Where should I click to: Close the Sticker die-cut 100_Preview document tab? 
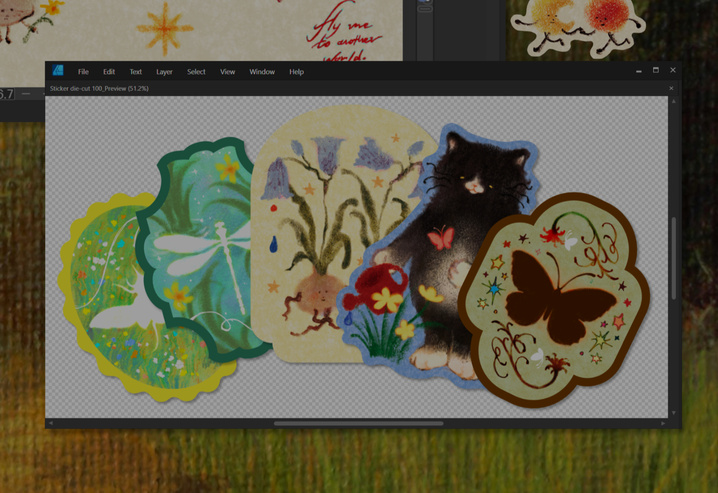coord(671,88)
